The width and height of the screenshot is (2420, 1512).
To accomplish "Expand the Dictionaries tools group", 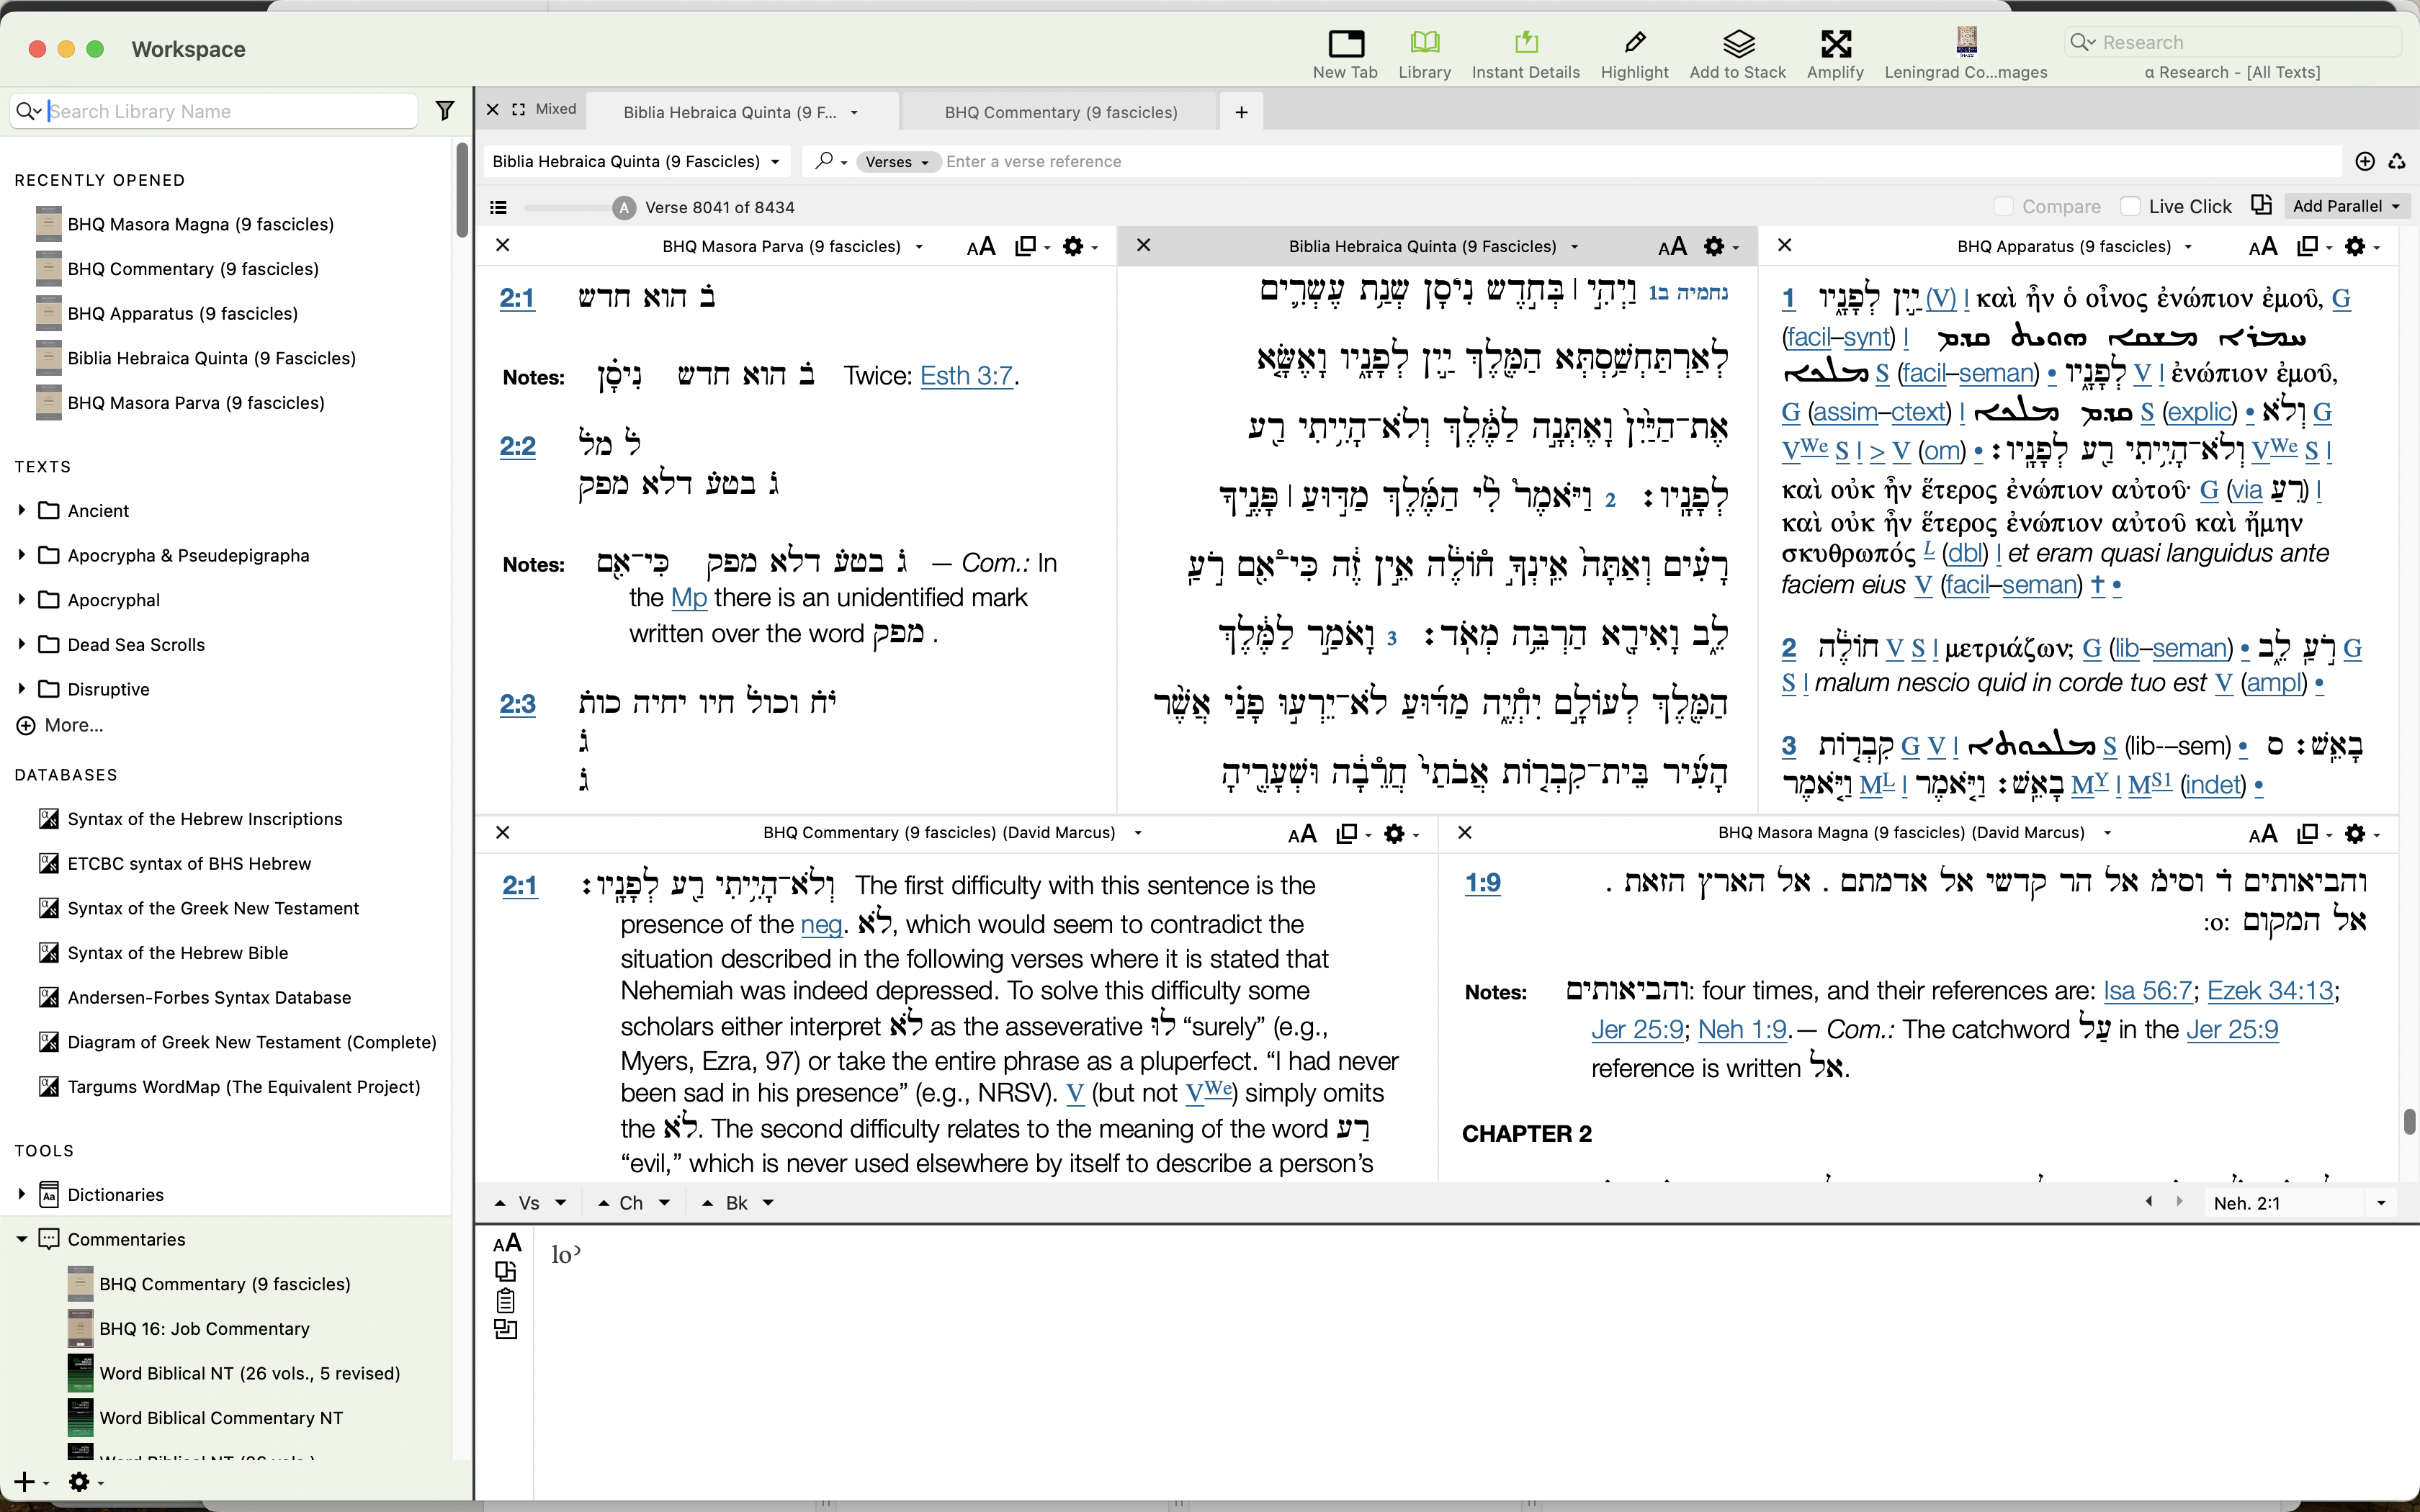I will point(21,1194).
